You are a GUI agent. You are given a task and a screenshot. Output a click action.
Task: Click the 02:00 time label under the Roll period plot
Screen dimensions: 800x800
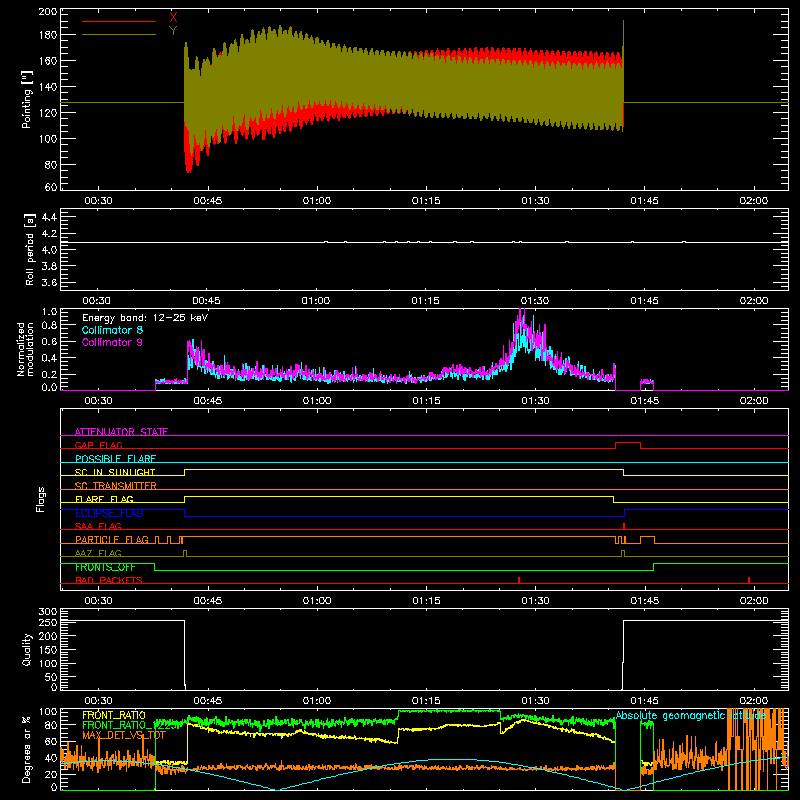pyautogui.click(x=754, y=301)
